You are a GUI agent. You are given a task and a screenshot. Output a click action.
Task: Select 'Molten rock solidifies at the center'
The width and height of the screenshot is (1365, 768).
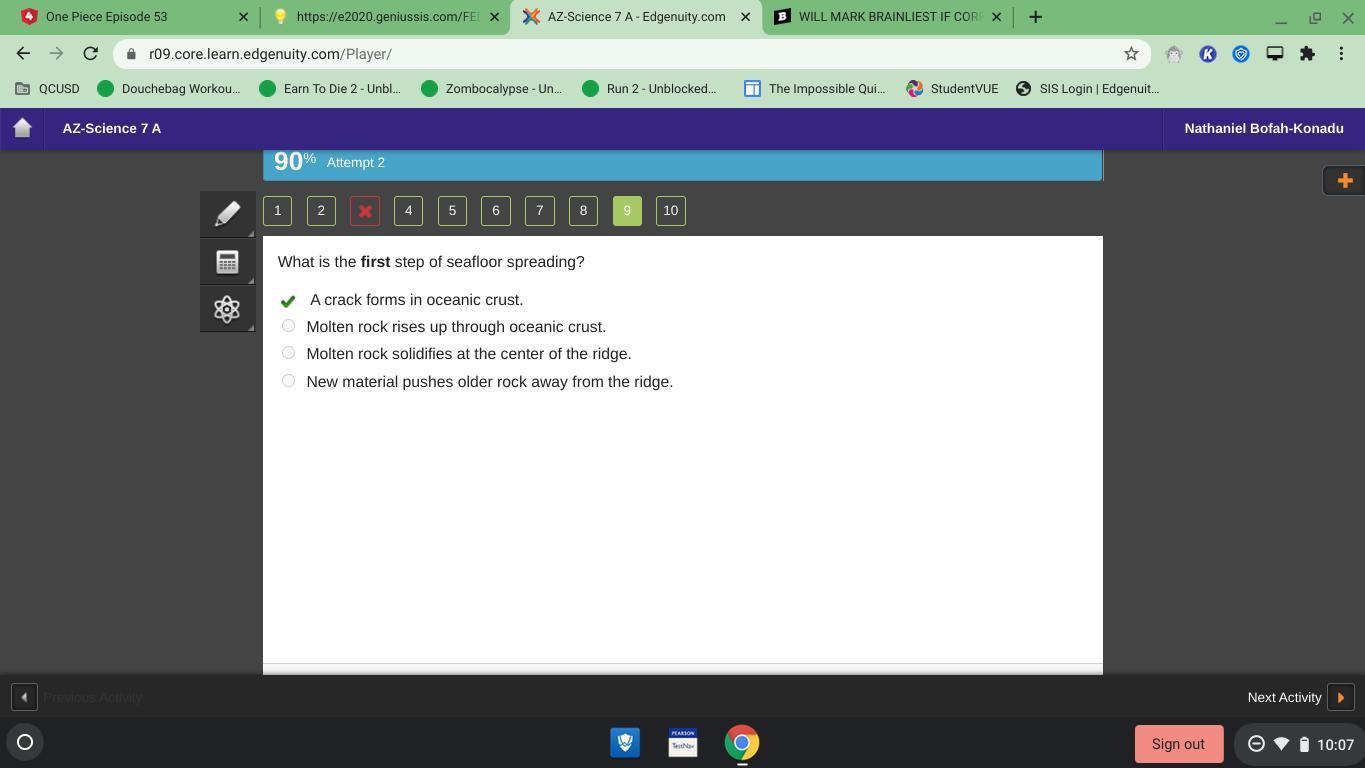point(288,353)
